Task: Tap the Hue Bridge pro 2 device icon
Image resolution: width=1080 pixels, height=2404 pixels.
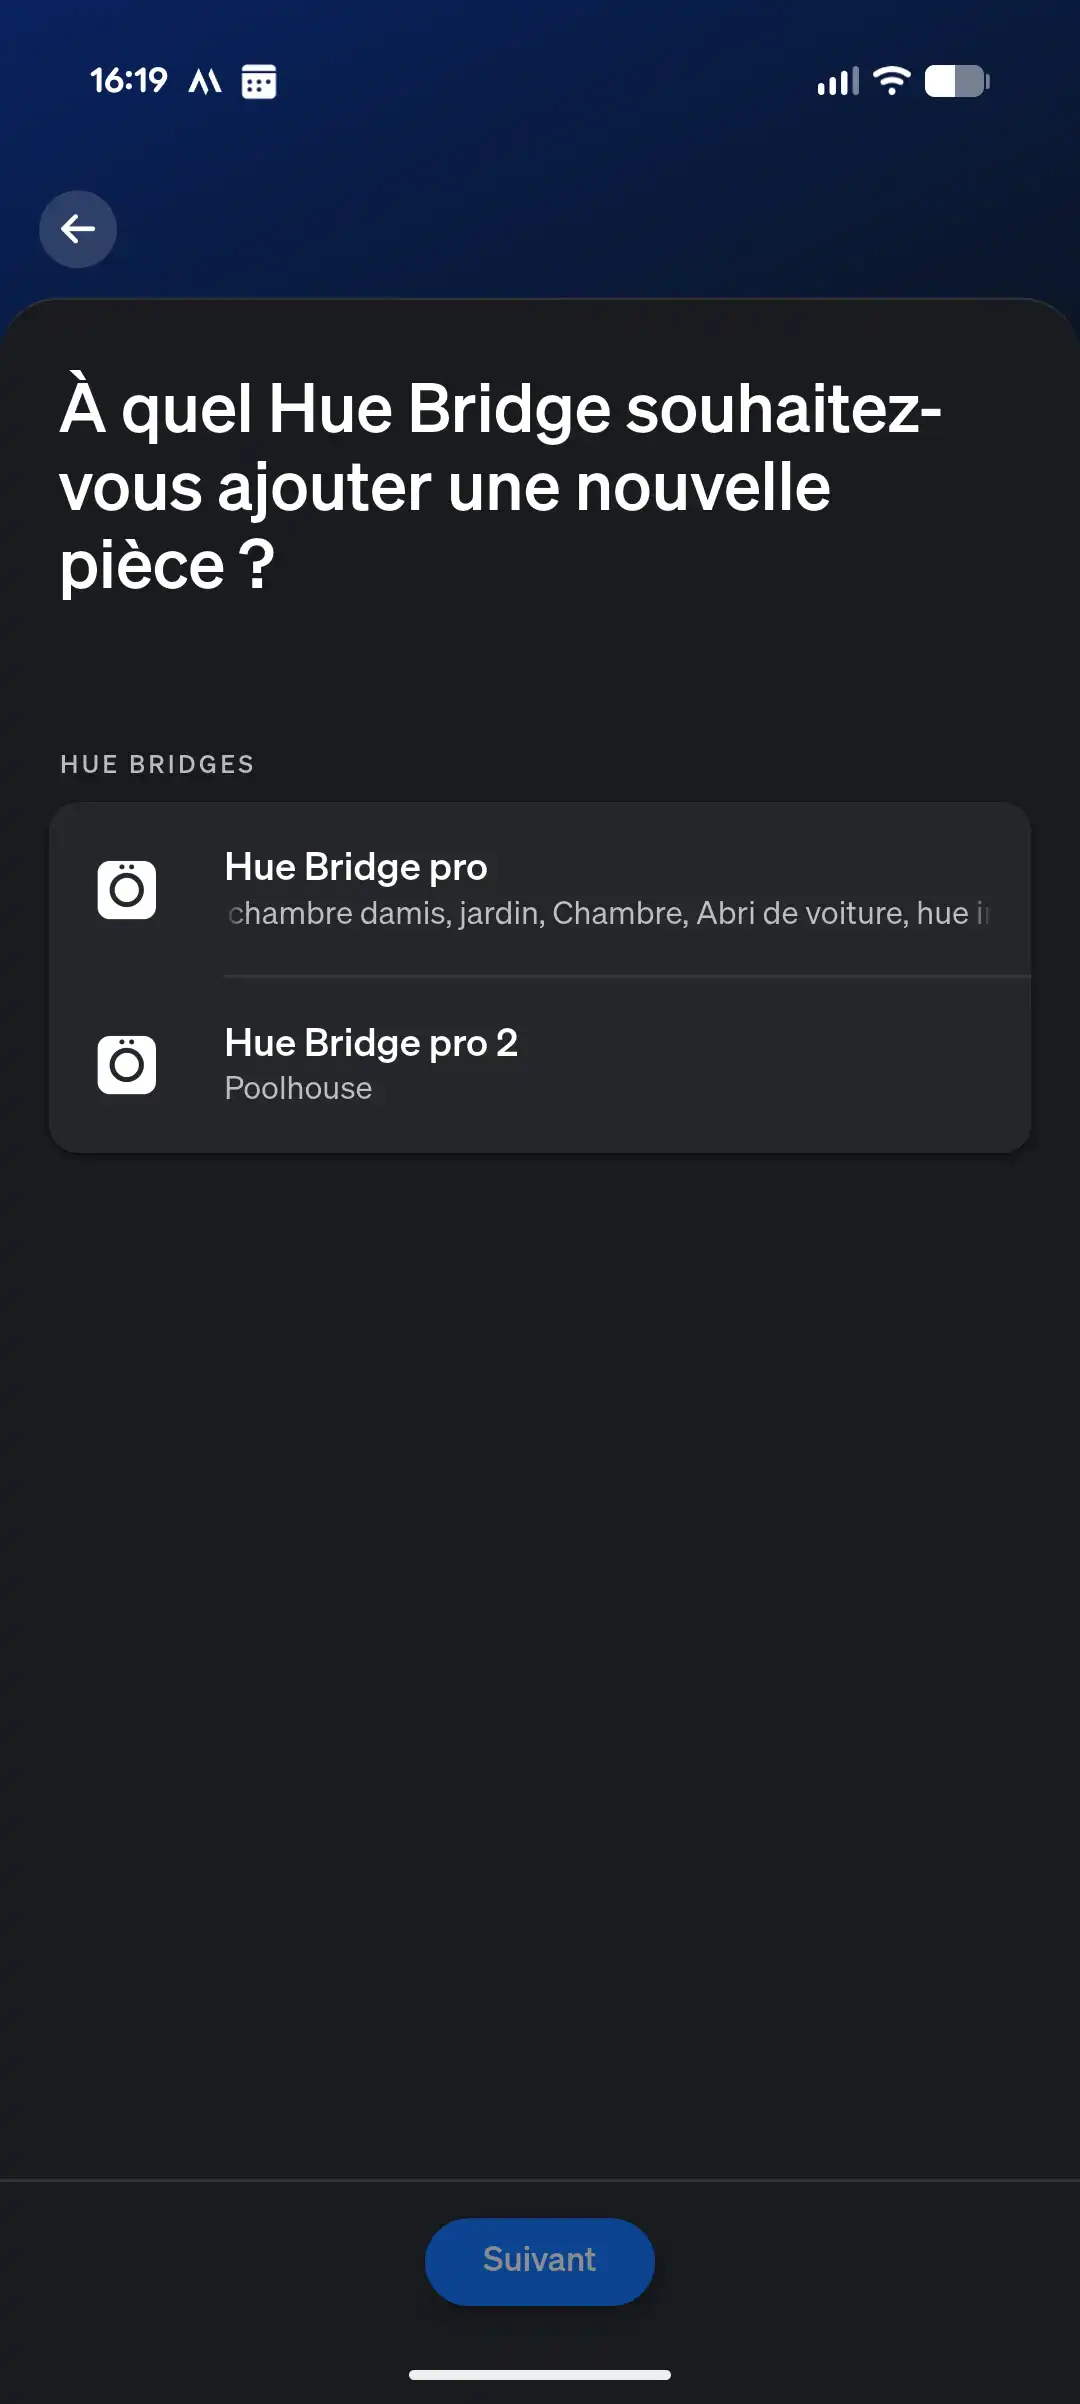Action: point(127,1065)
